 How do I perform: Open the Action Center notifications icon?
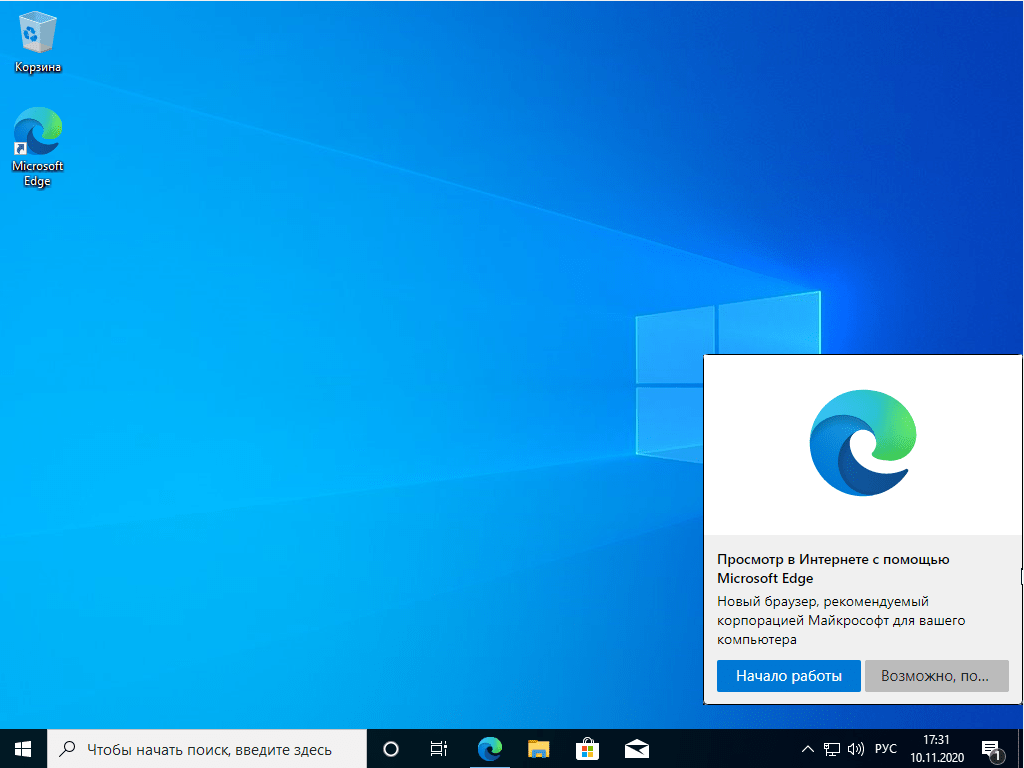pos(991,749)
